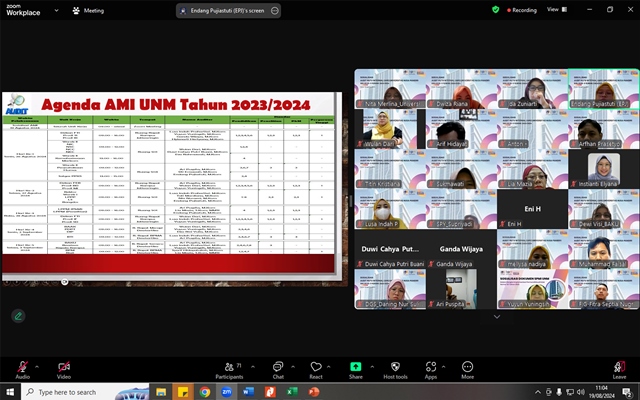The height and width of the screenshot is (400, 640).
Task: Click the green encryption shield icon
Action: [x=496, y=9]
